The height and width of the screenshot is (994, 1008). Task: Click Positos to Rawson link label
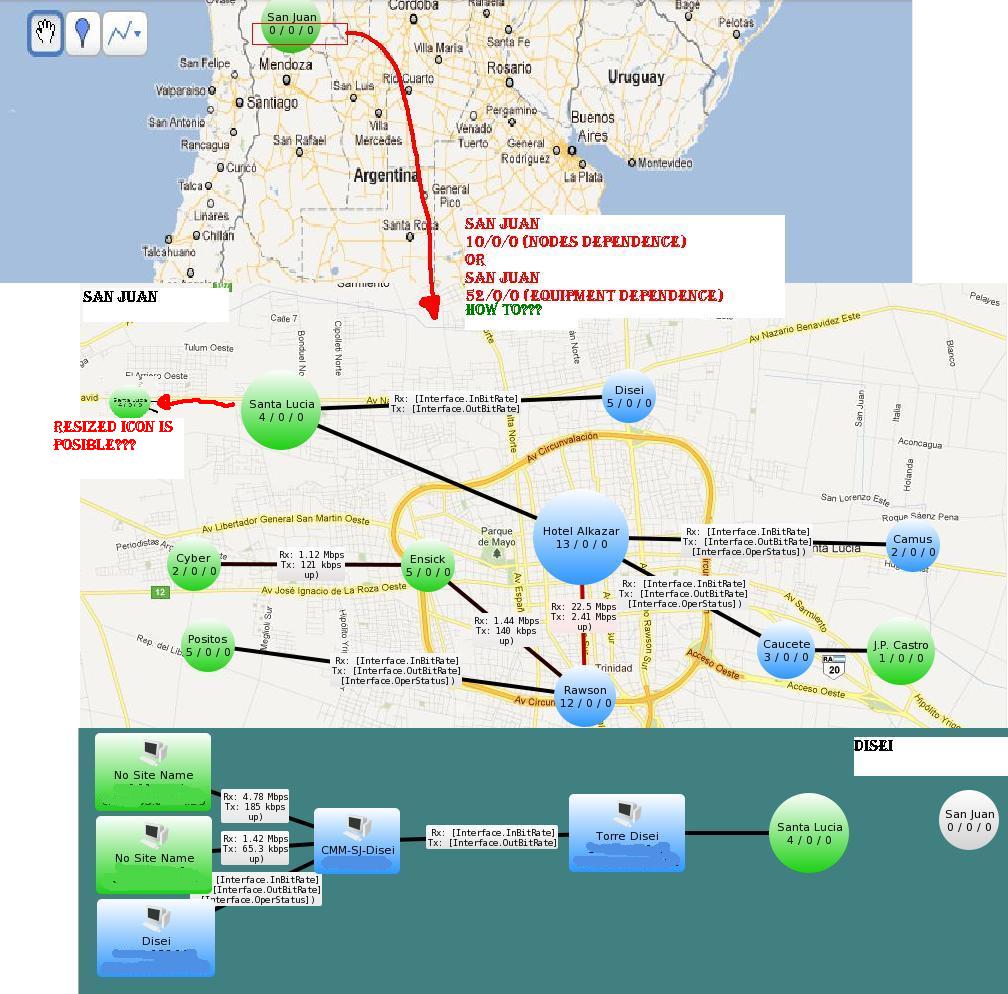pyautogui.click(x=397, y=671)
